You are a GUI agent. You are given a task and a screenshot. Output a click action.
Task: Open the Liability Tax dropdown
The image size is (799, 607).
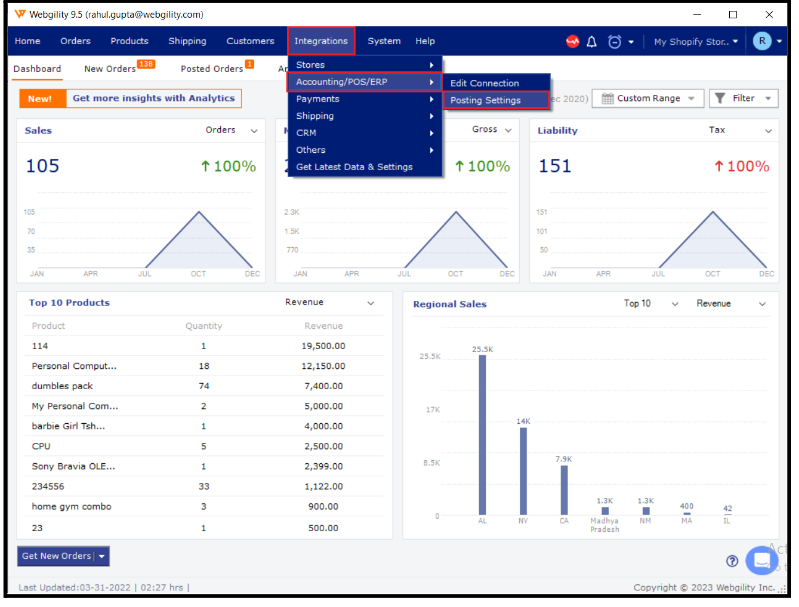tap(740, 130)
